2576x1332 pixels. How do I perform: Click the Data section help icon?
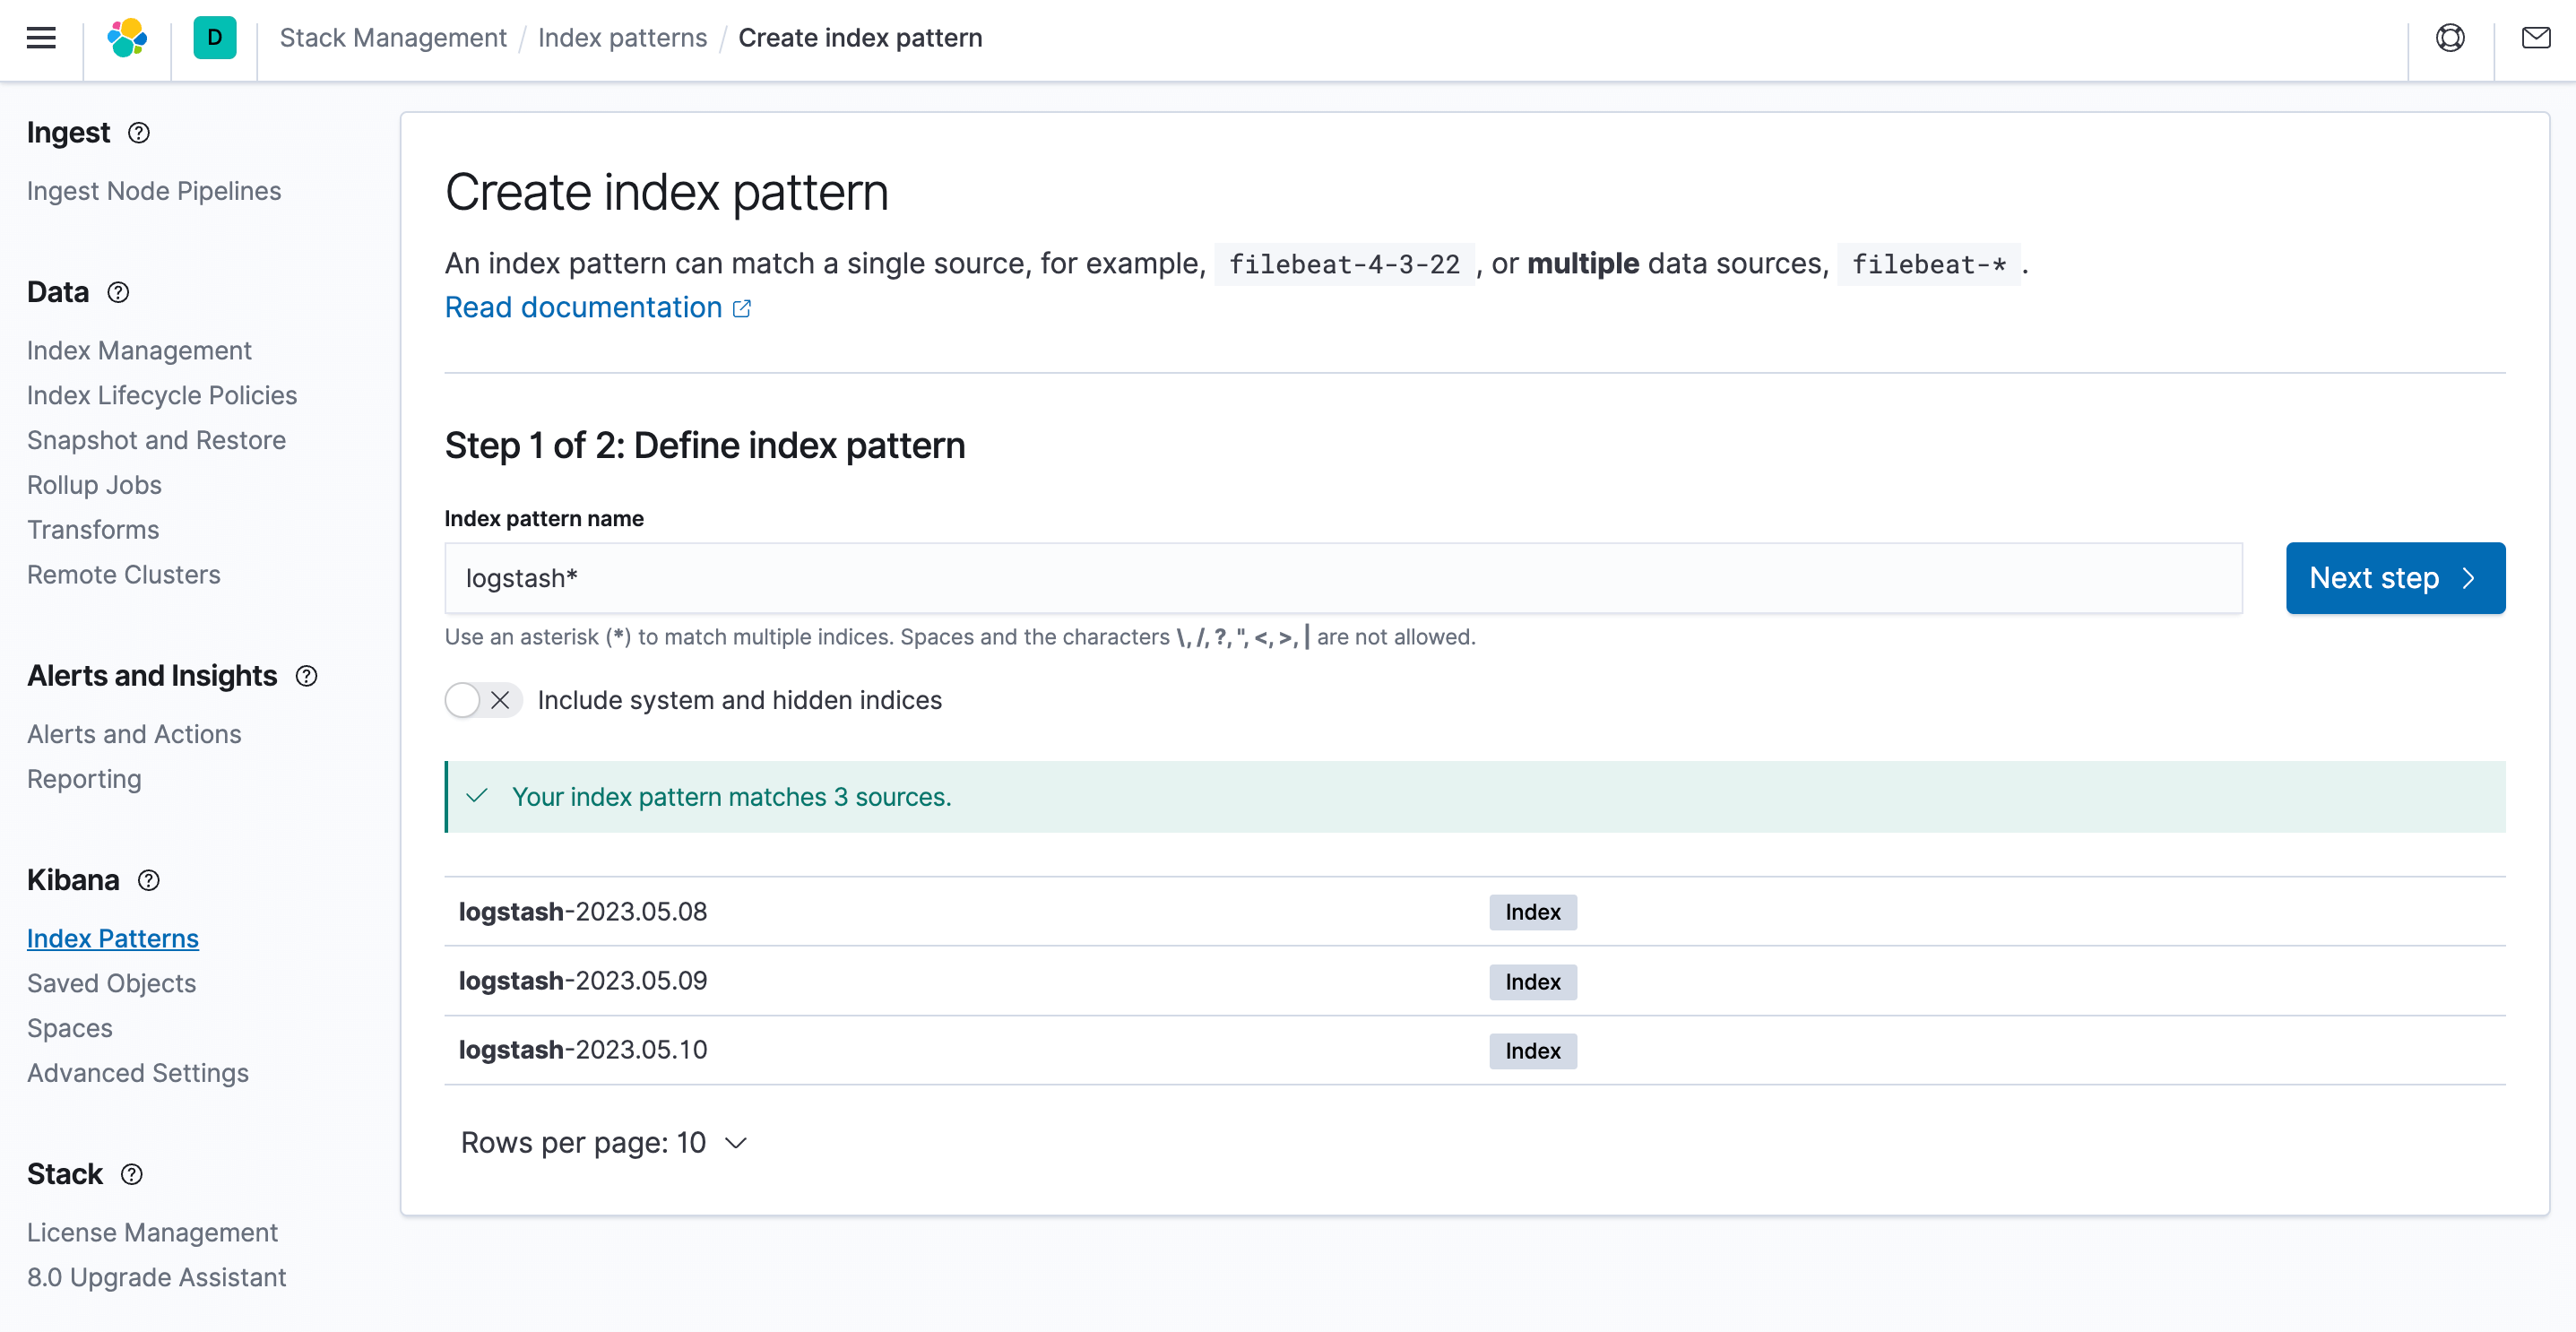pyautogui.click(x=118, y=293)
